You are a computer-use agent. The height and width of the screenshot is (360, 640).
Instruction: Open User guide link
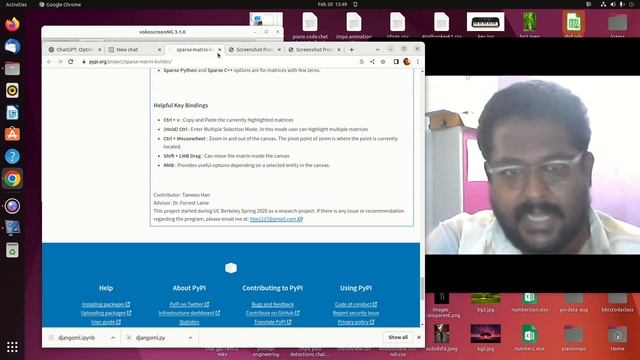click(106, 322)
